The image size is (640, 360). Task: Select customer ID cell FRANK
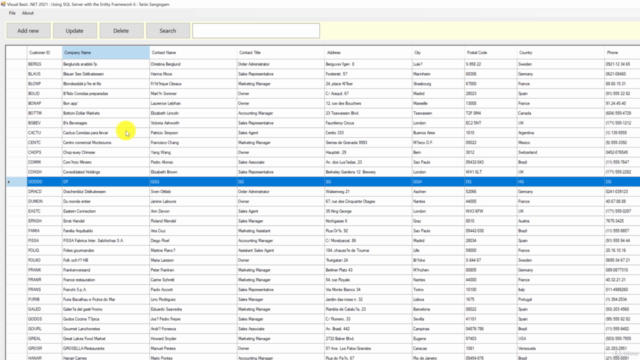pyautogui.click(x=44, y=270)
